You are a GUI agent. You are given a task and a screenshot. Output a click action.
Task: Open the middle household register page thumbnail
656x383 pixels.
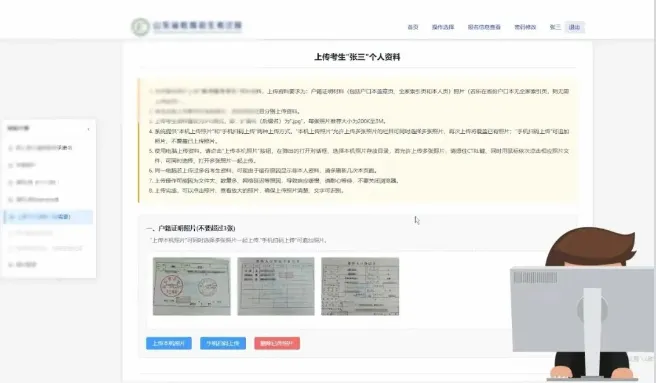tap(276, 286)
